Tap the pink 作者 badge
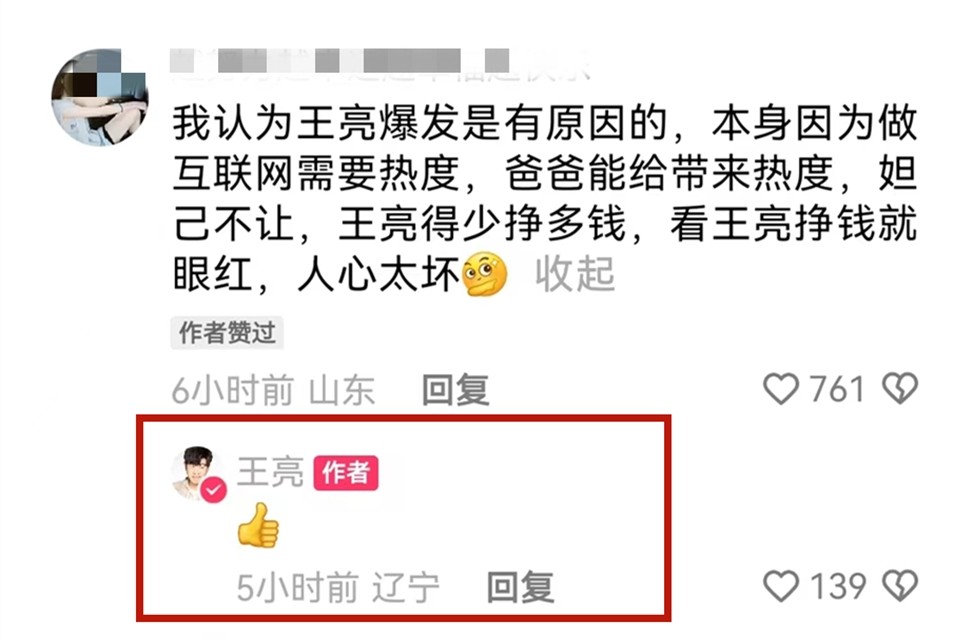Image resolution: width=972 pixels, height=640 pixels. 345,473
